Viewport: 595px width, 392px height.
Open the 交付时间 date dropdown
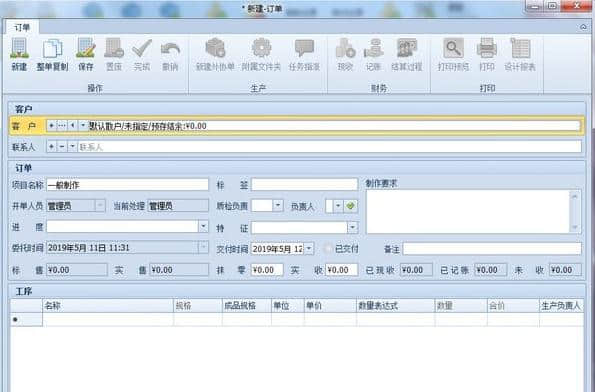(x=309, y=249)
